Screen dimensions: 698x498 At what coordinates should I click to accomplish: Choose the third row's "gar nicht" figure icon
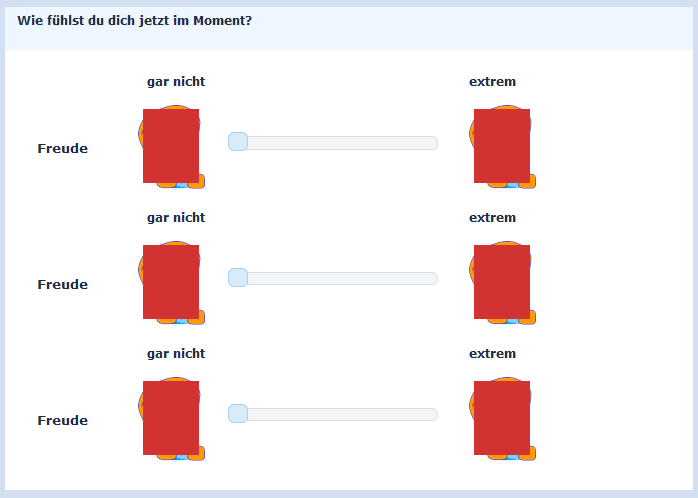click(171, 418)
